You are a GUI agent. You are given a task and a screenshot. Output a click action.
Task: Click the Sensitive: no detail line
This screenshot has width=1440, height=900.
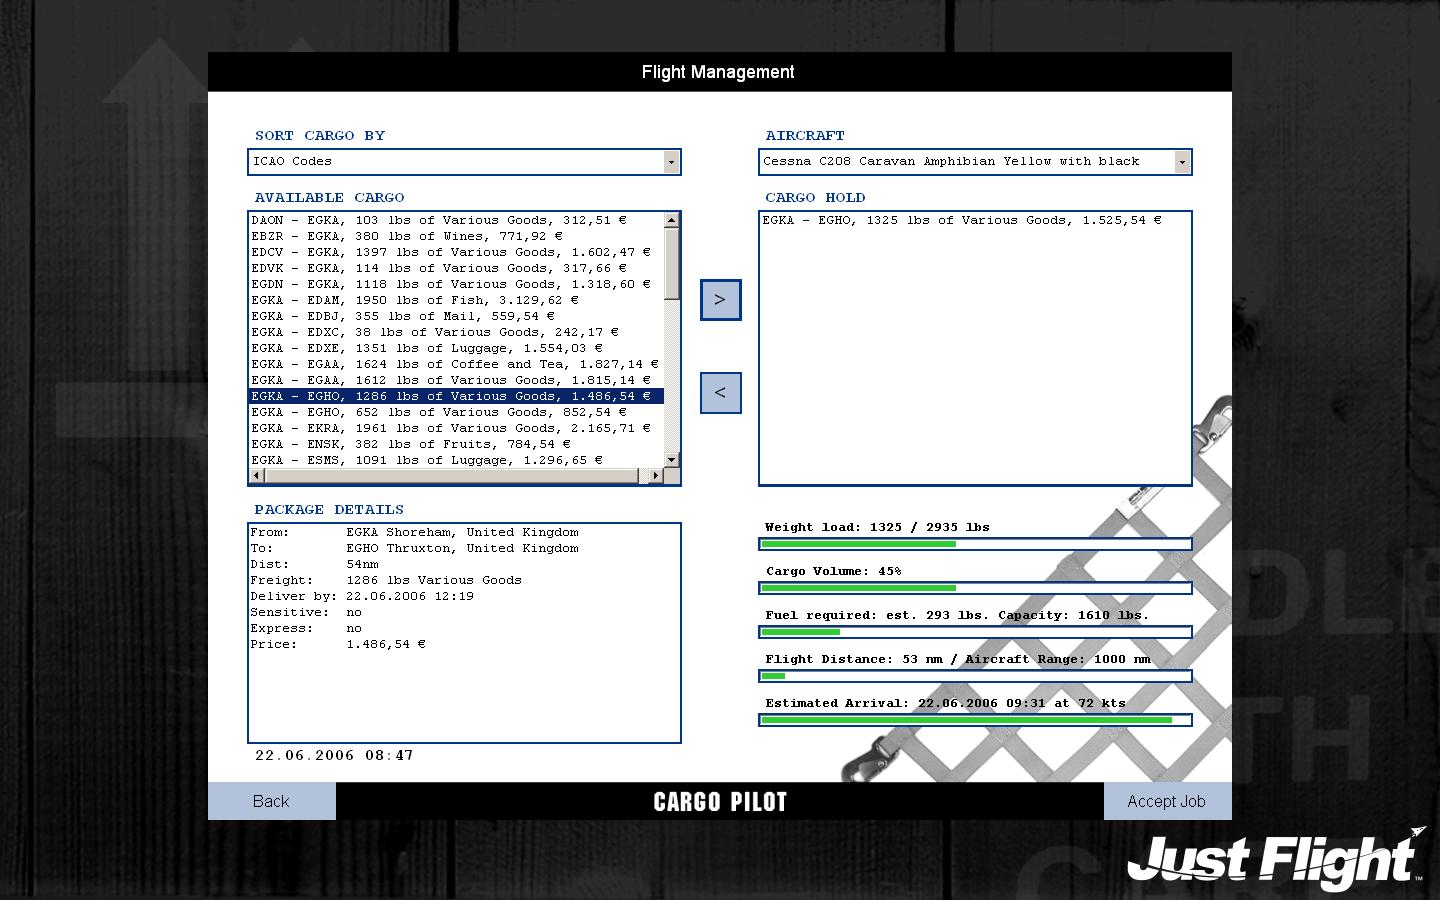306,612
